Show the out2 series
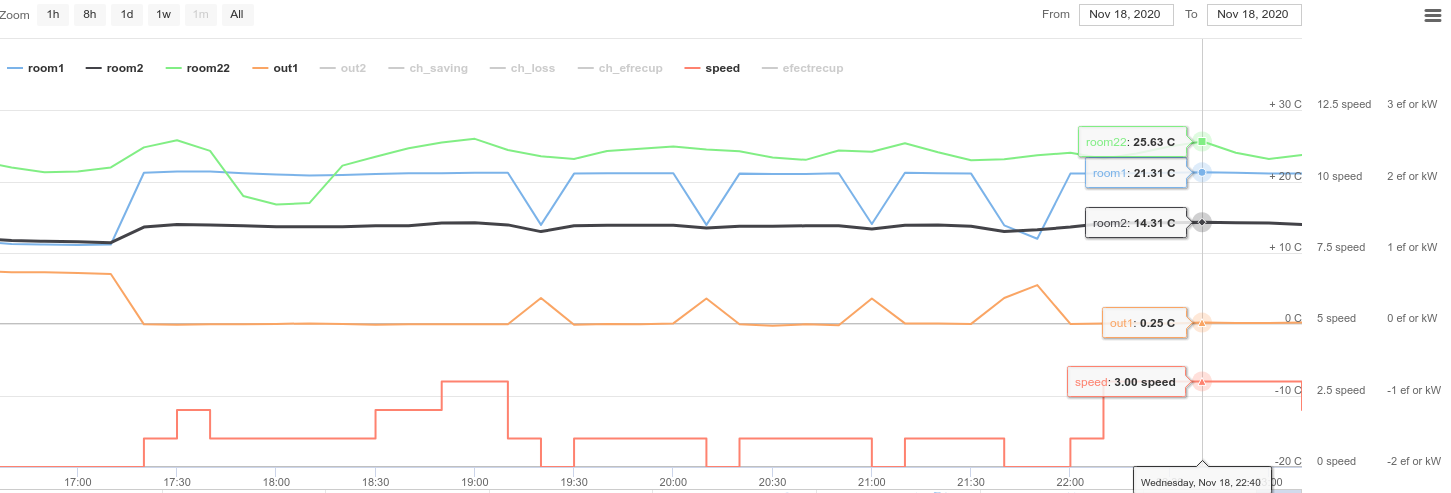1451x493 pixels. pyautogui.click(x=352, y=68)
